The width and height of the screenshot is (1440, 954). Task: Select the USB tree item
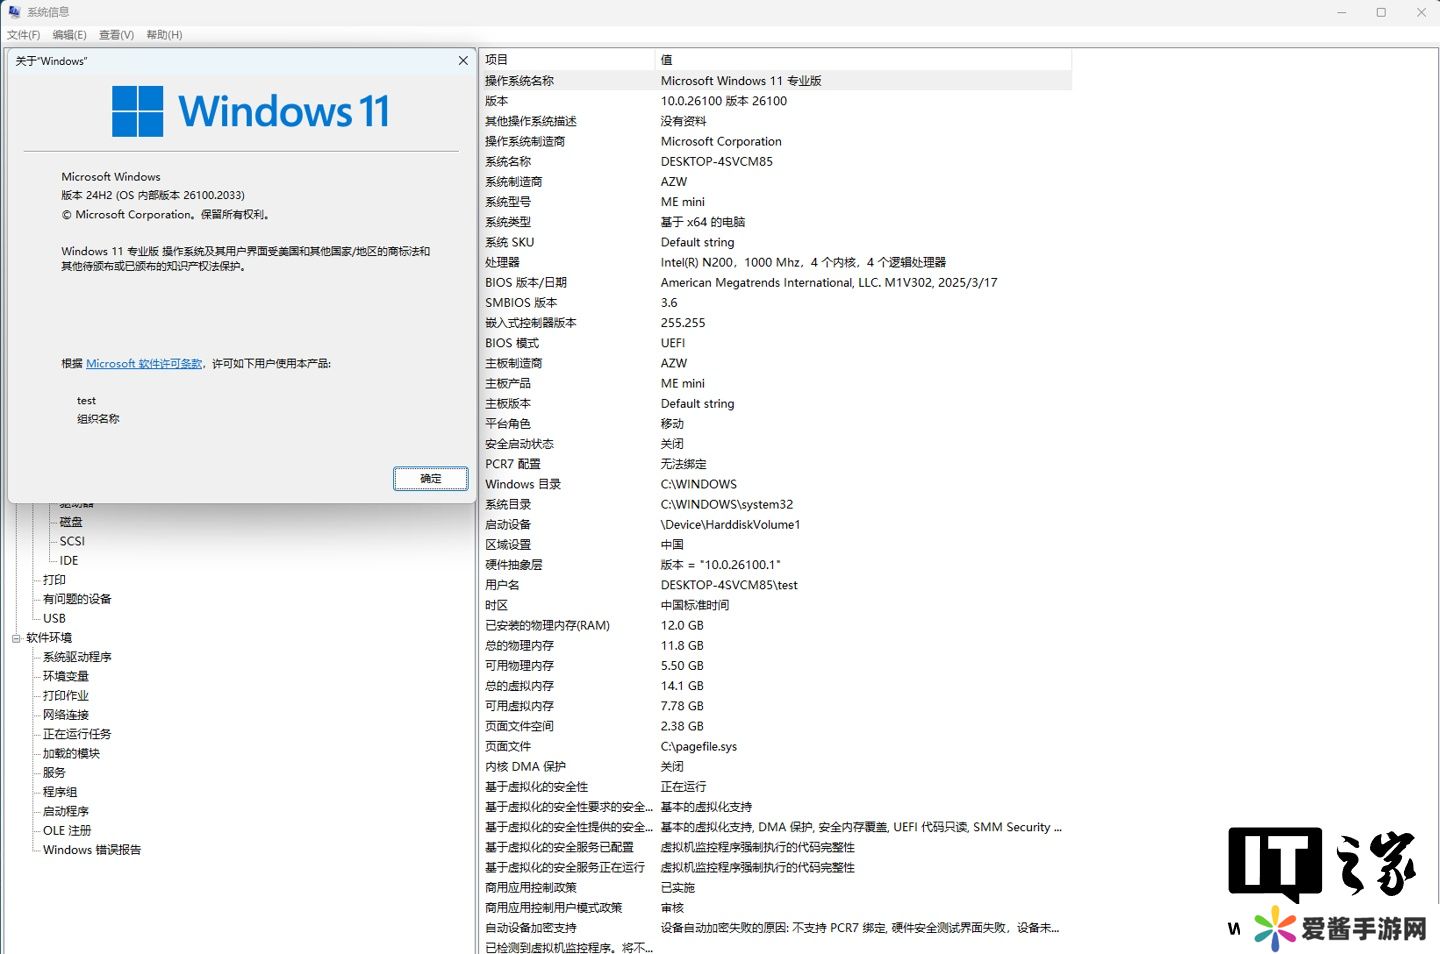click(x=54, y=619)
